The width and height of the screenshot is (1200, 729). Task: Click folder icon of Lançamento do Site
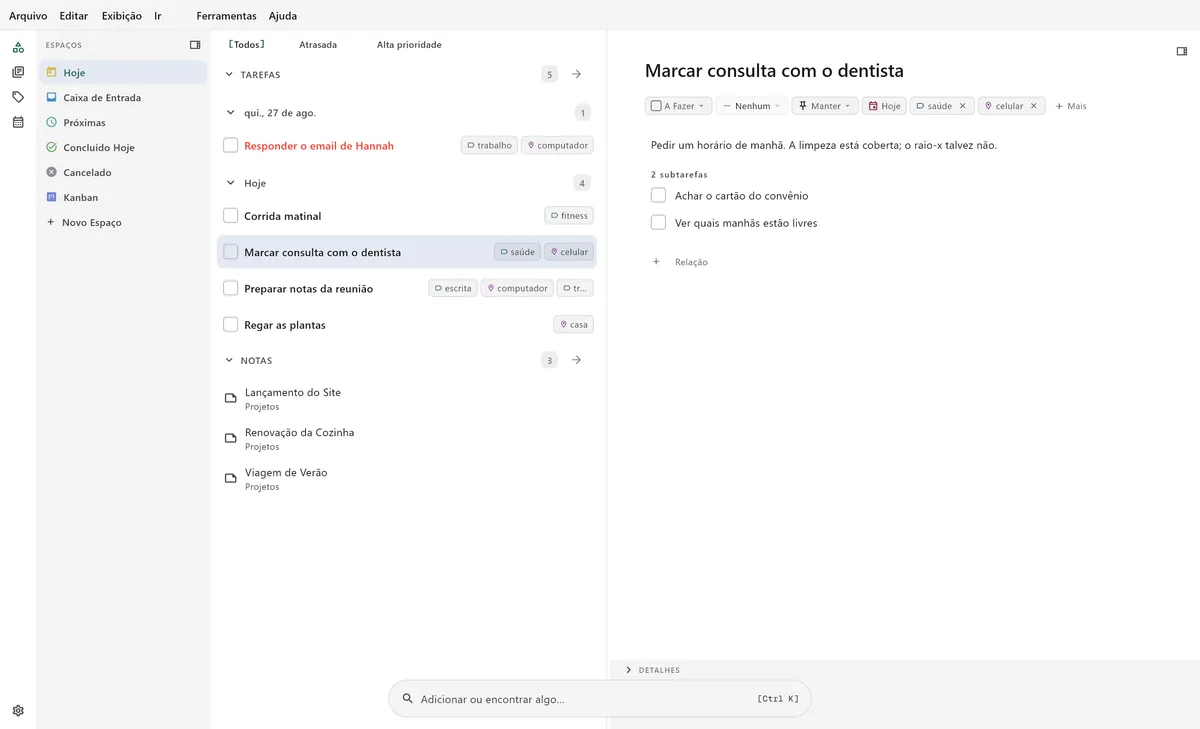(x=231, y=399)
